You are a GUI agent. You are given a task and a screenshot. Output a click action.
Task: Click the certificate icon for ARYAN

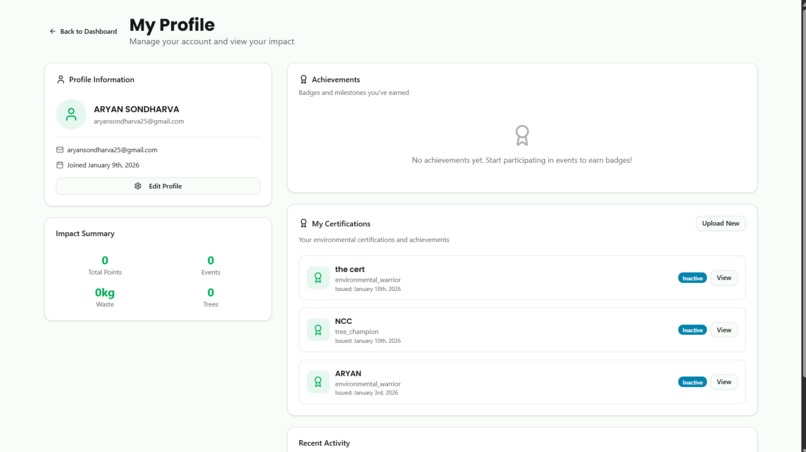[318, 382]
